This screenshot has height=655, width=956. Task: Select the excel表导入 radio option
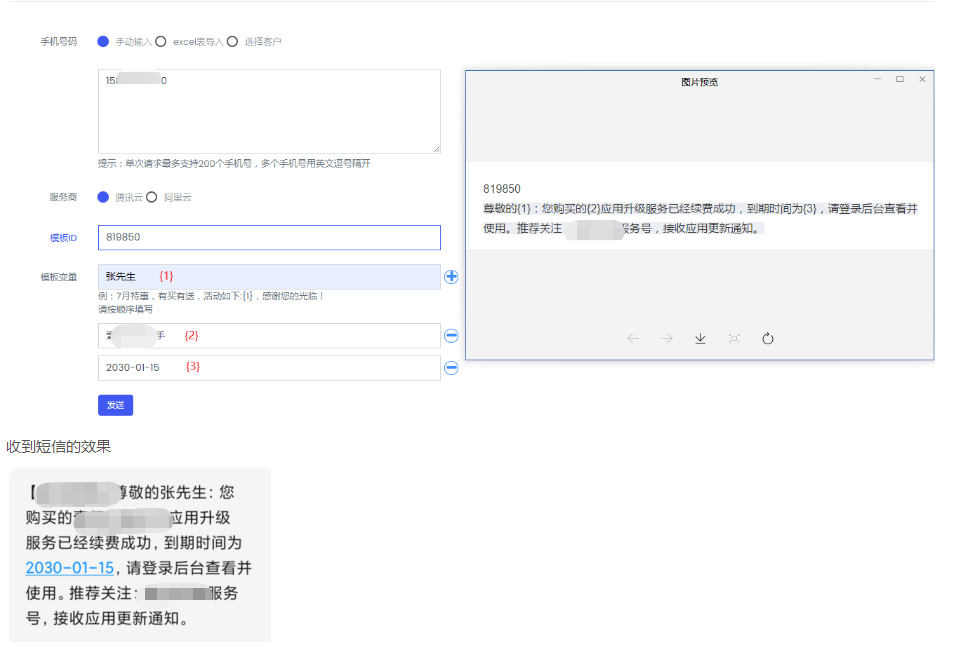(x=161, y=41)
